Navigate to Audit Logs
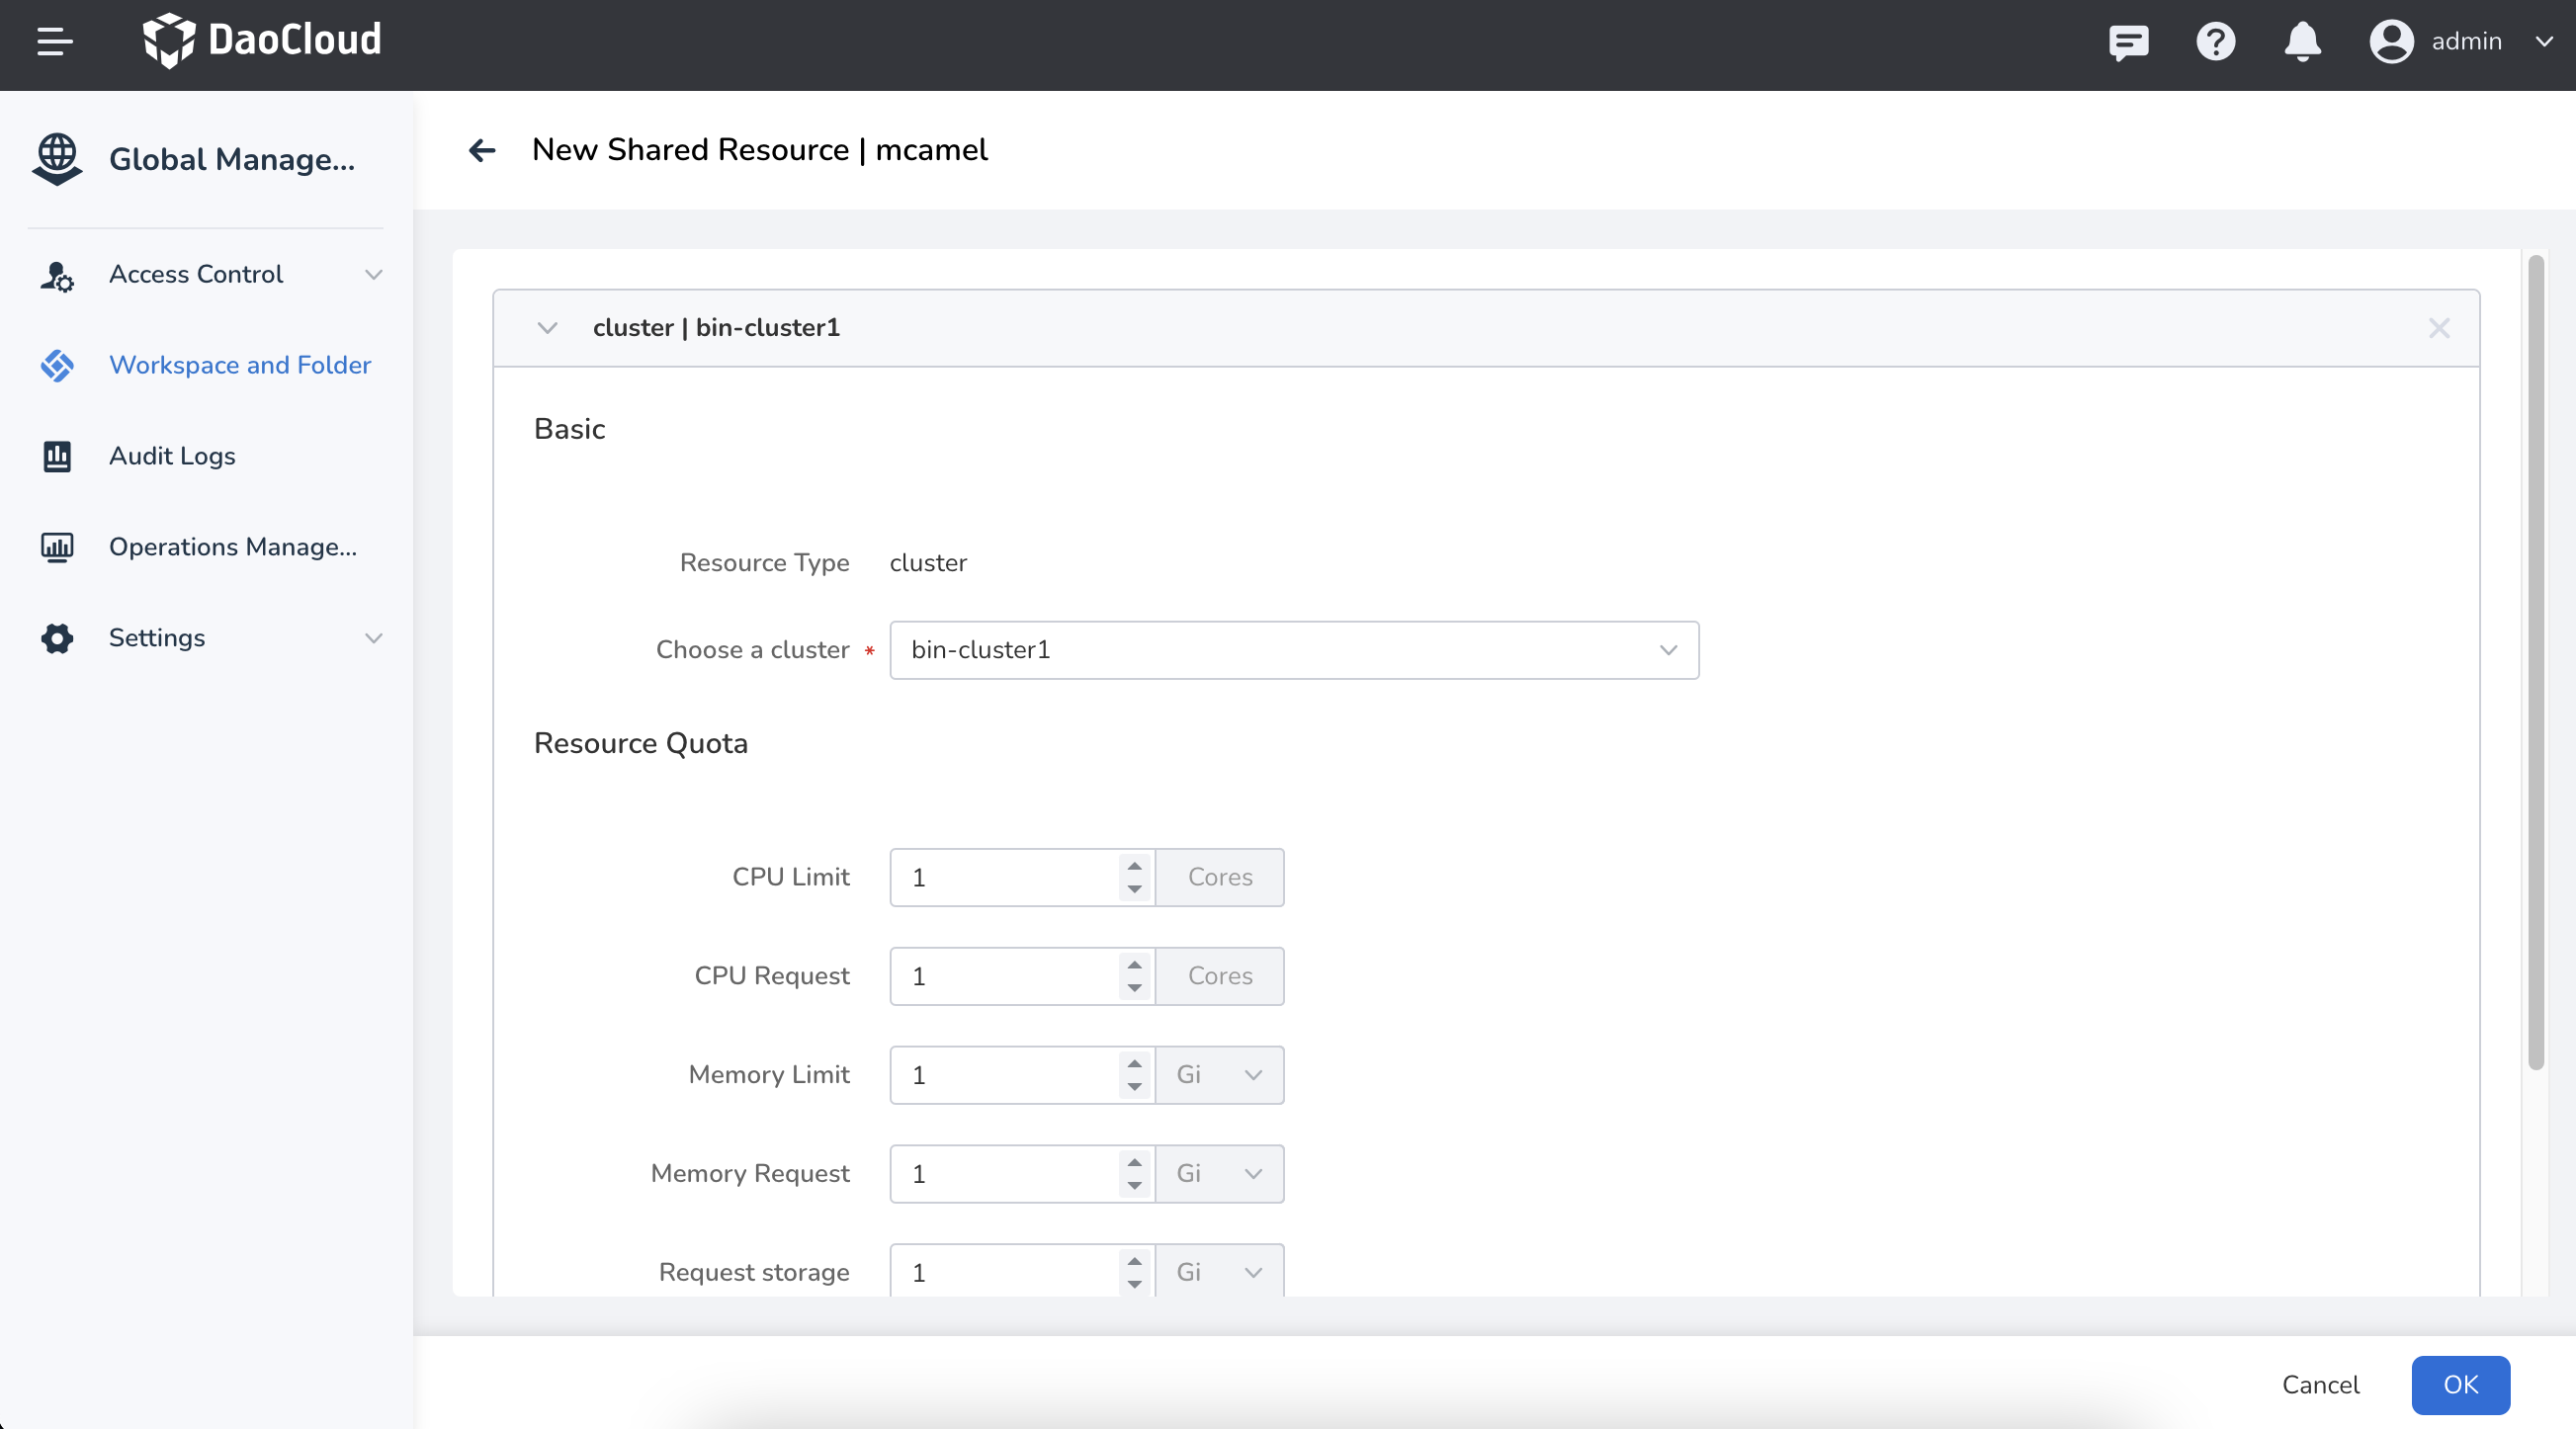This screenshot has height=1429, width=2576. pos(171,456)
